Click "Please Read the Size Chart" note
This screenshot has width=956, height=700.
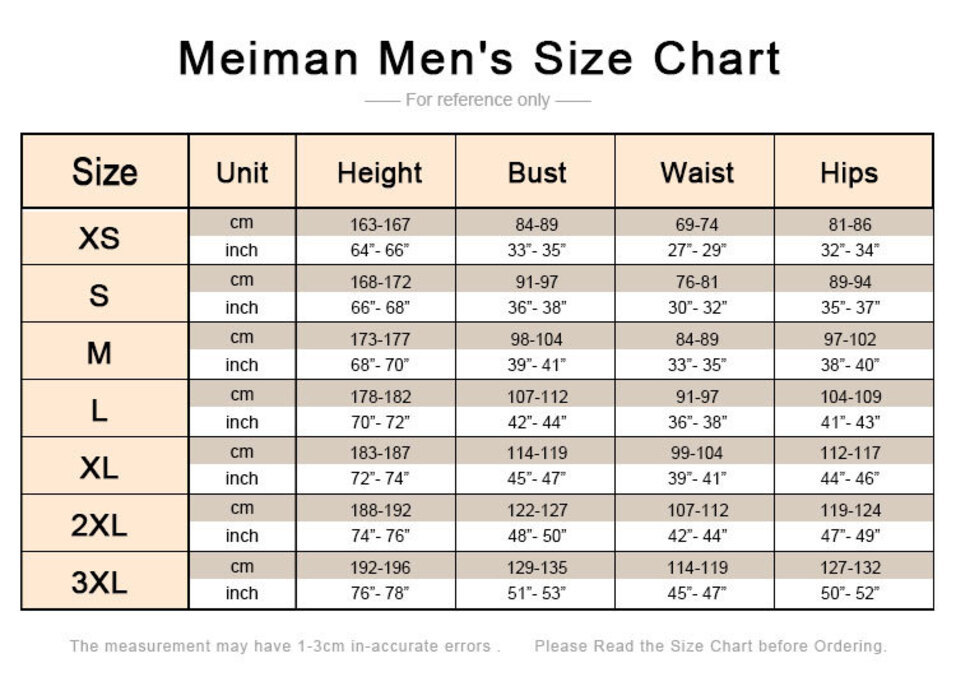(x=710, y=646)
